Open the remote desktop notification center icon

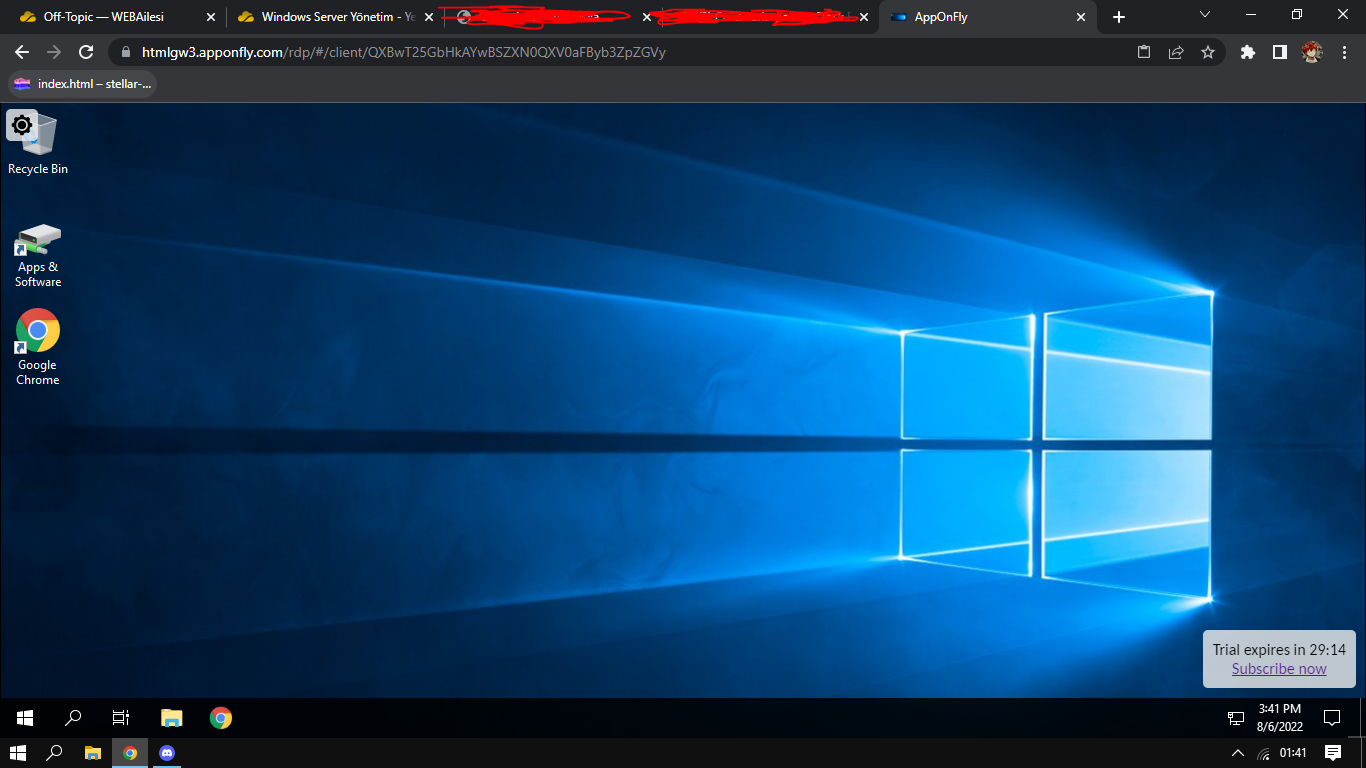[x=1332, y=718]
